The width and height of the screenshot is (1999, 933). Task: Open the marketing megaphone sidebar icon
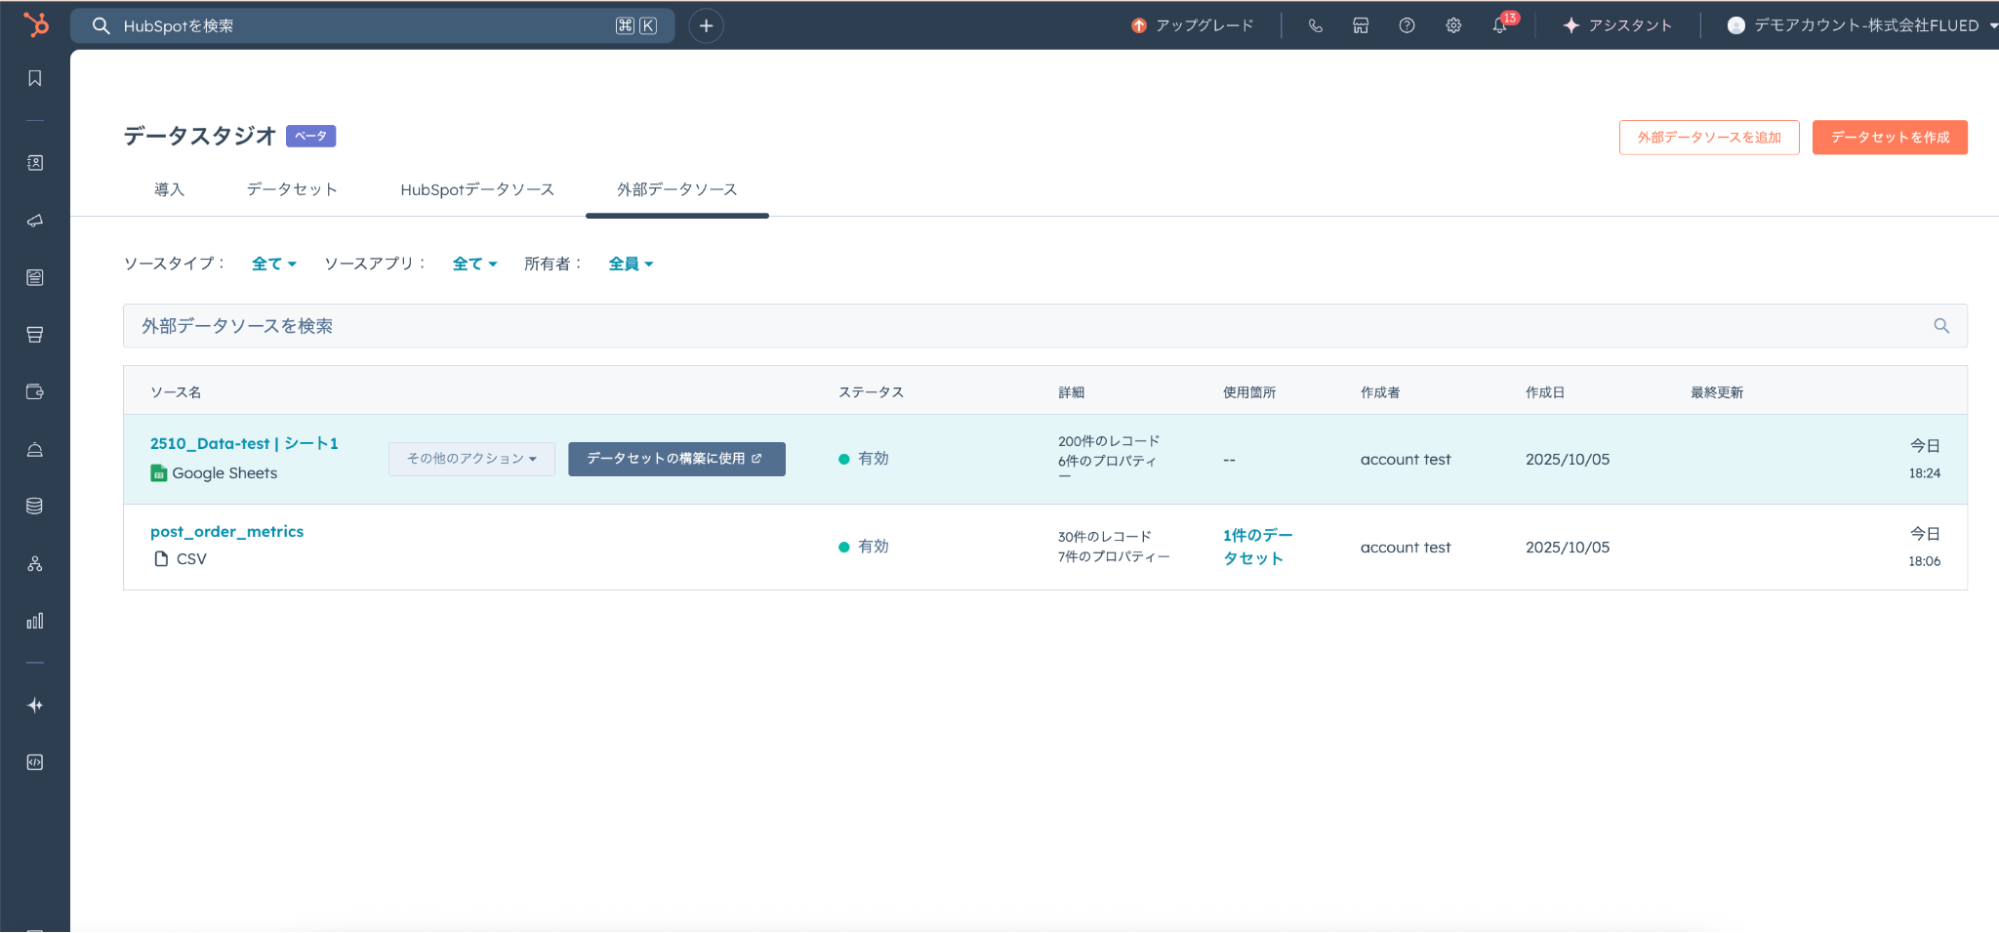point(35,221)
